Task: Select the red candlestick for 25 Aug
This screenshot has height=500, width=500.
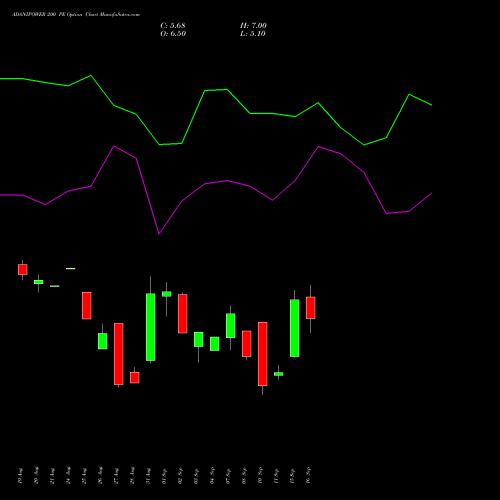Action: [x=87, y=306]
